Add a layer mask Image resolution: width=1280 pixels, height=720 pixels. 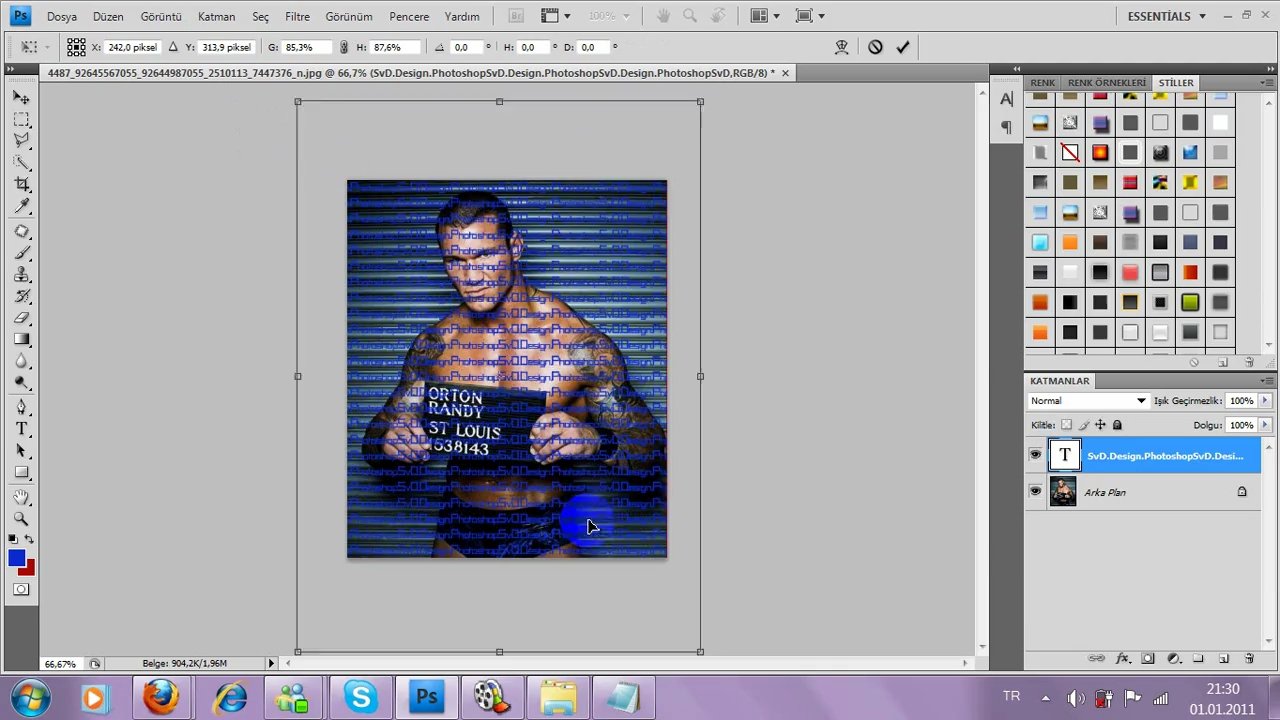(1148, 659)
